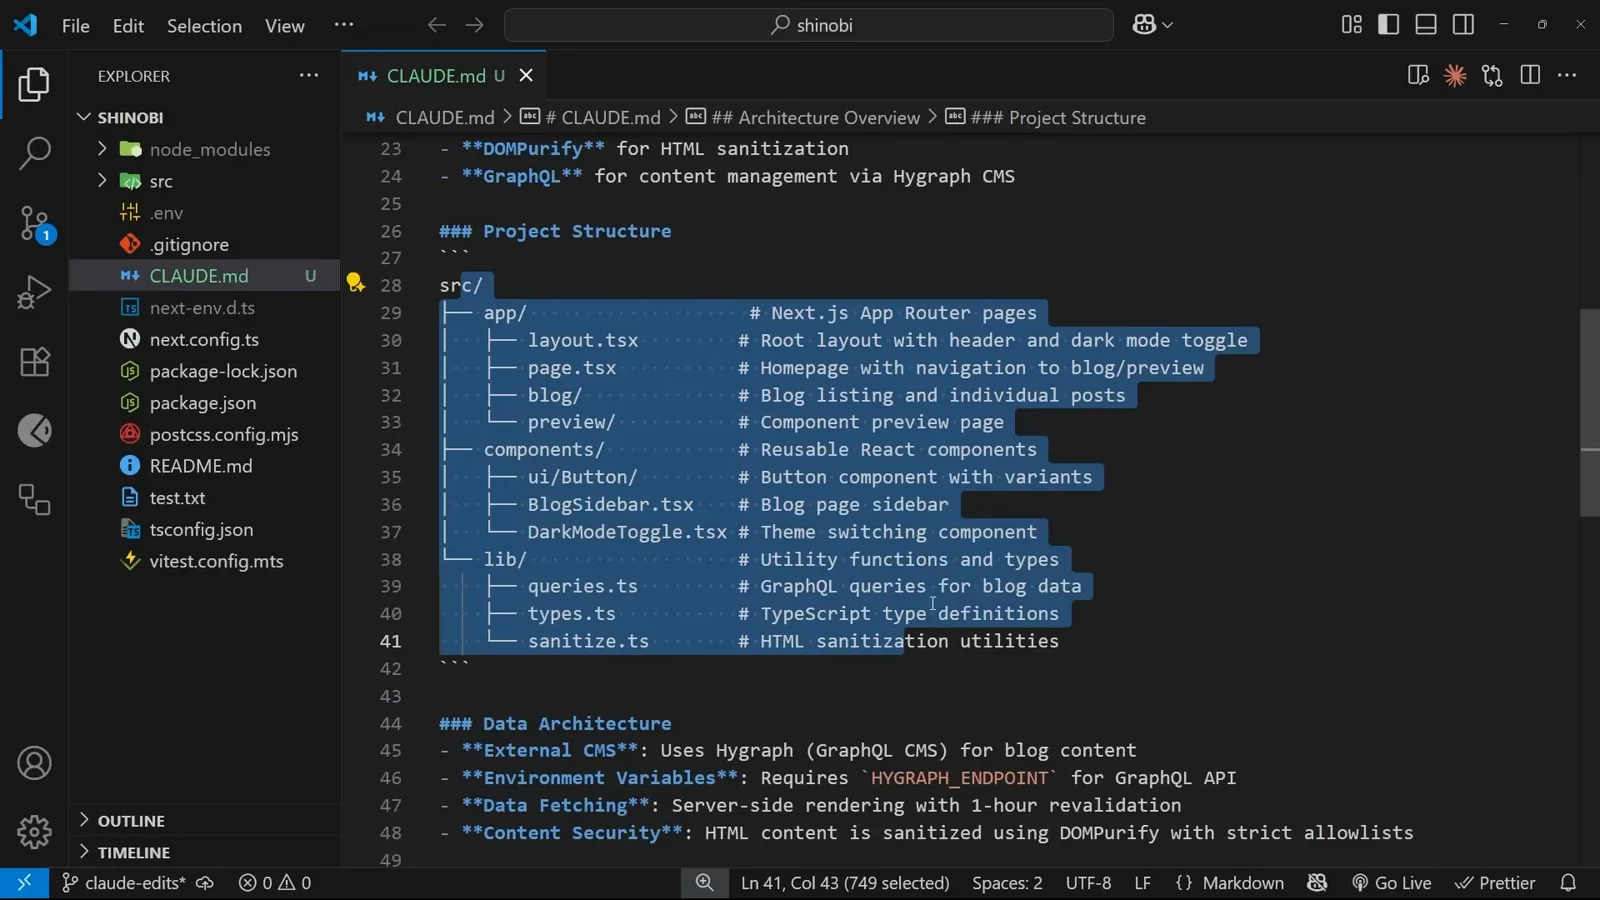Open the Explorer view in activity bar
Viewport: 1600px width, 900px height.
pyautogui.click(x=34, y=85)
